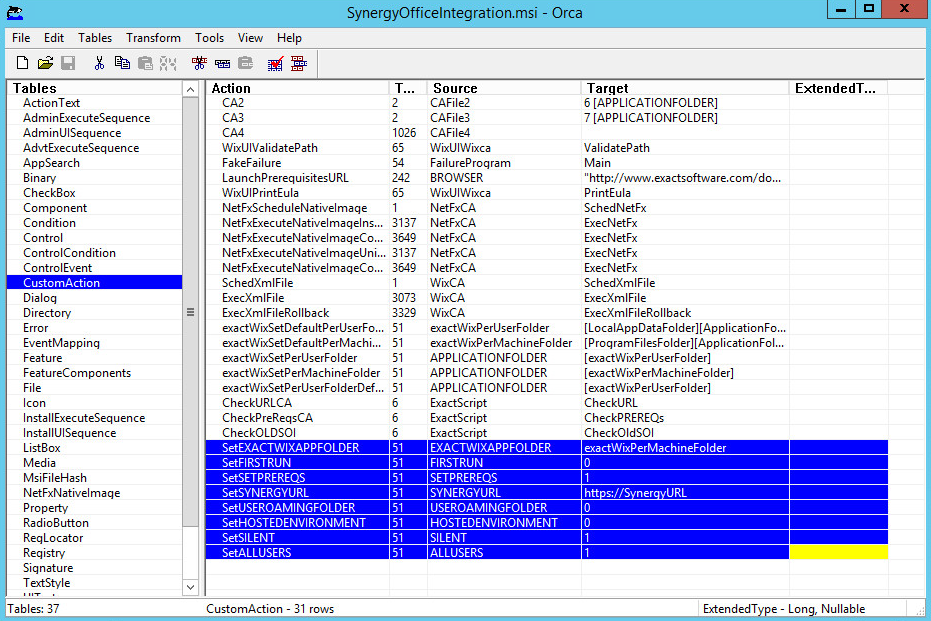Open the File menu

coord(21,38)
